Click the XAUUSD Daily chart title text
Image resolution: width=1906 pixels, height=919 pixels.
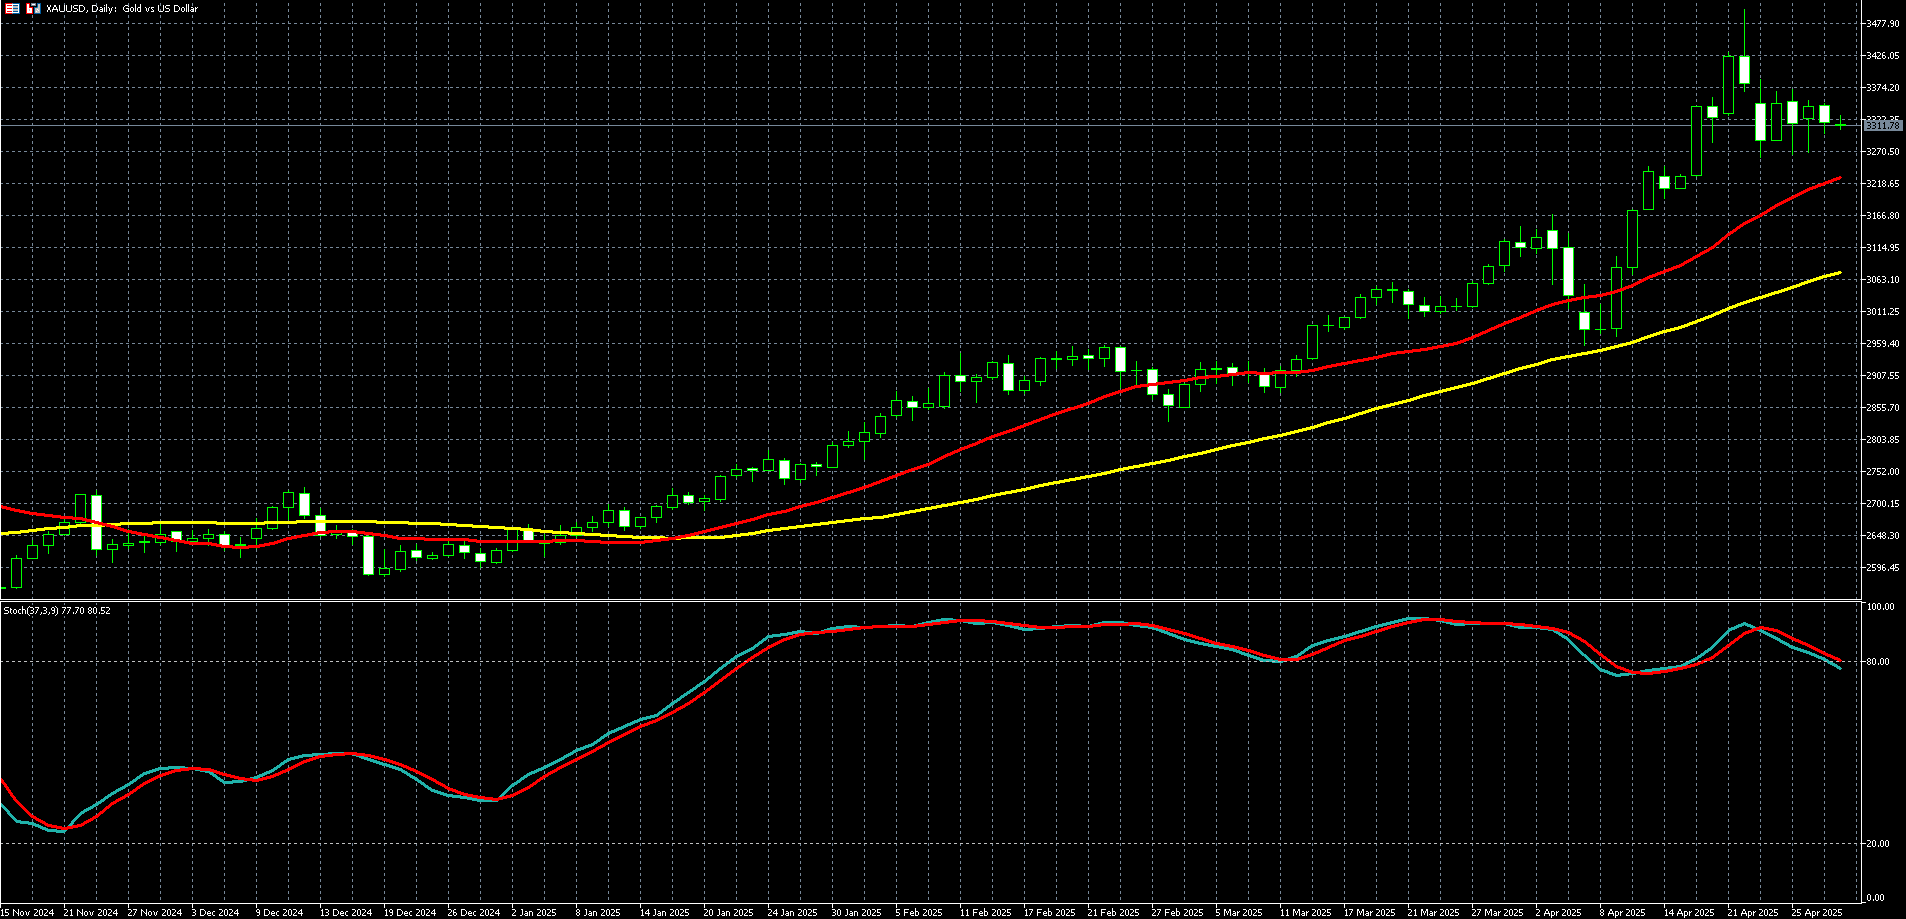(122, 8)
